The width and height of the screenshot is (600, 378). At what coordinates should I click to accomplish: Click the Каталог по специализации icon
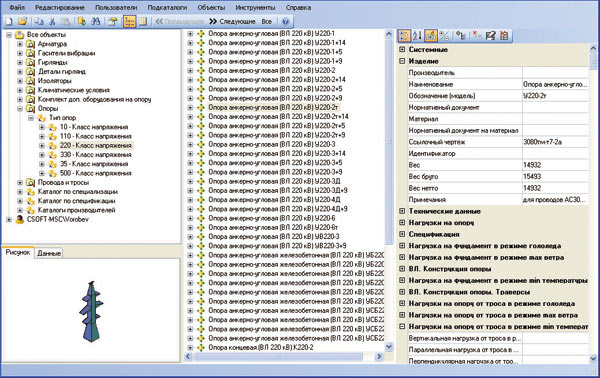(30, 192)
